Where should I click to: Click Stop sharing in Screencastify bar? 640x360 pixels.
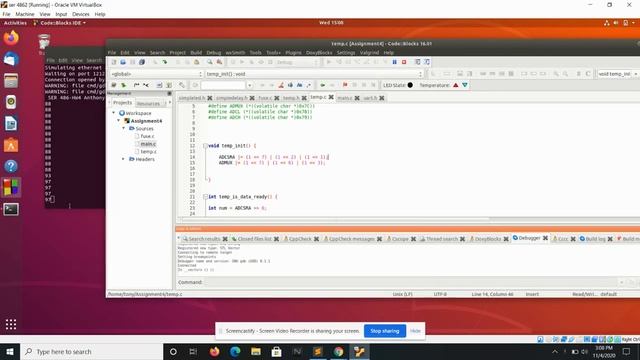click(x=385, y=331)
